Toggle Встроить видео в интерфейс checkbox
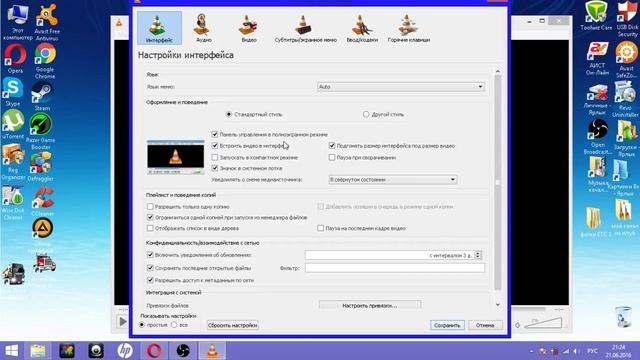The image size is (640, 360). [215, 146]
